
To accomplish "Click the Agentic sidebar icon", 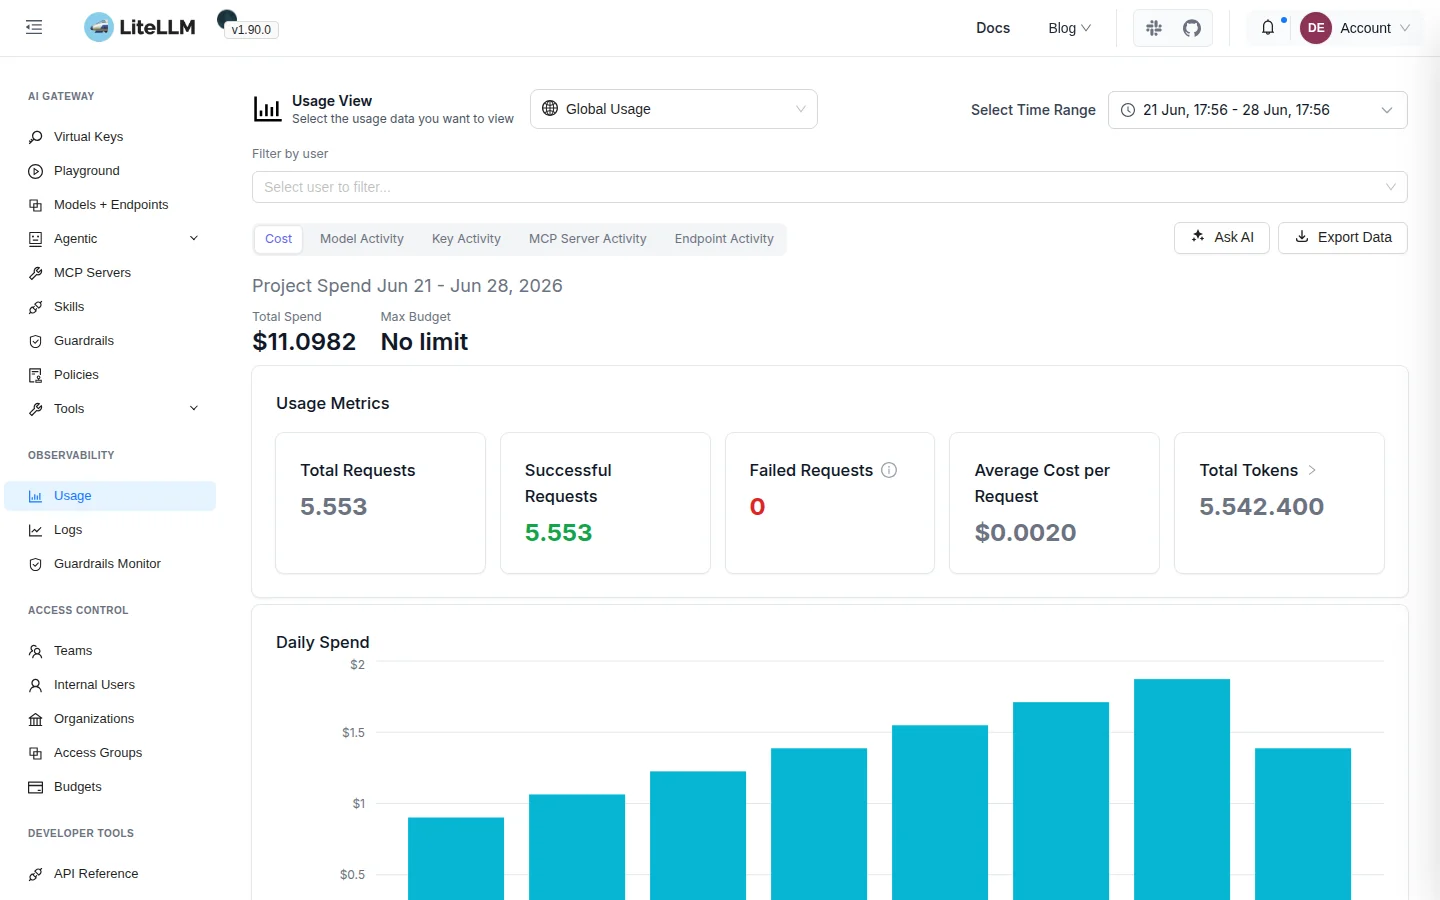I will coord(36,239).
